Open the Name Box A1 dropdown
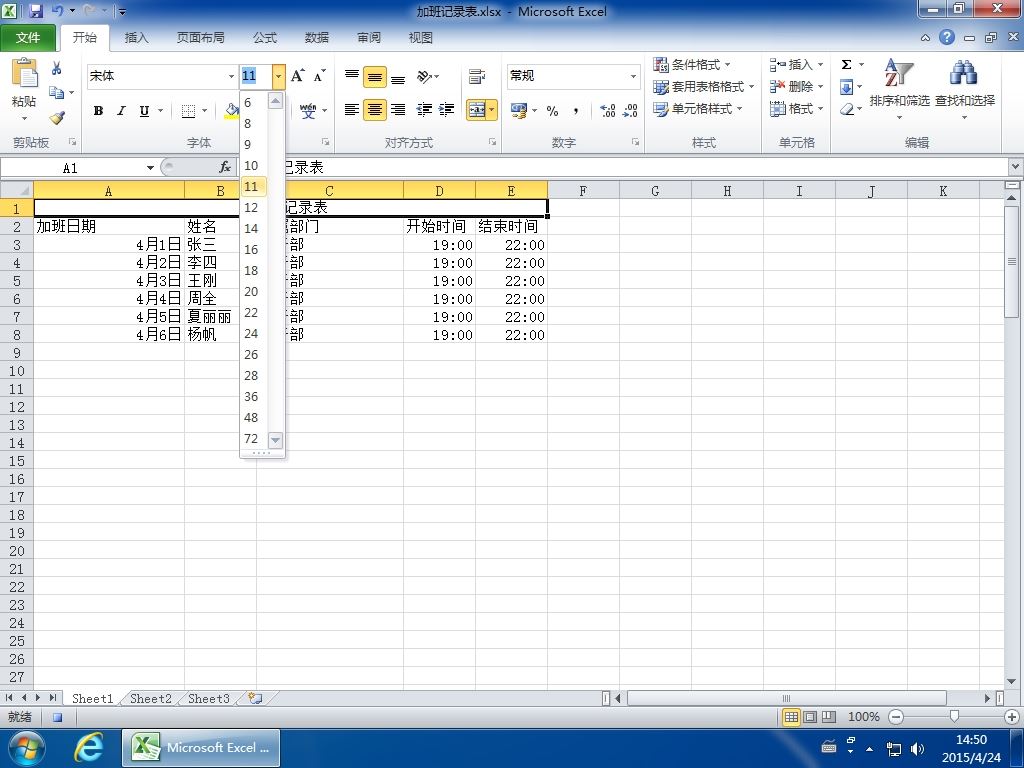 pyautogui.click(x=150, y=168)
